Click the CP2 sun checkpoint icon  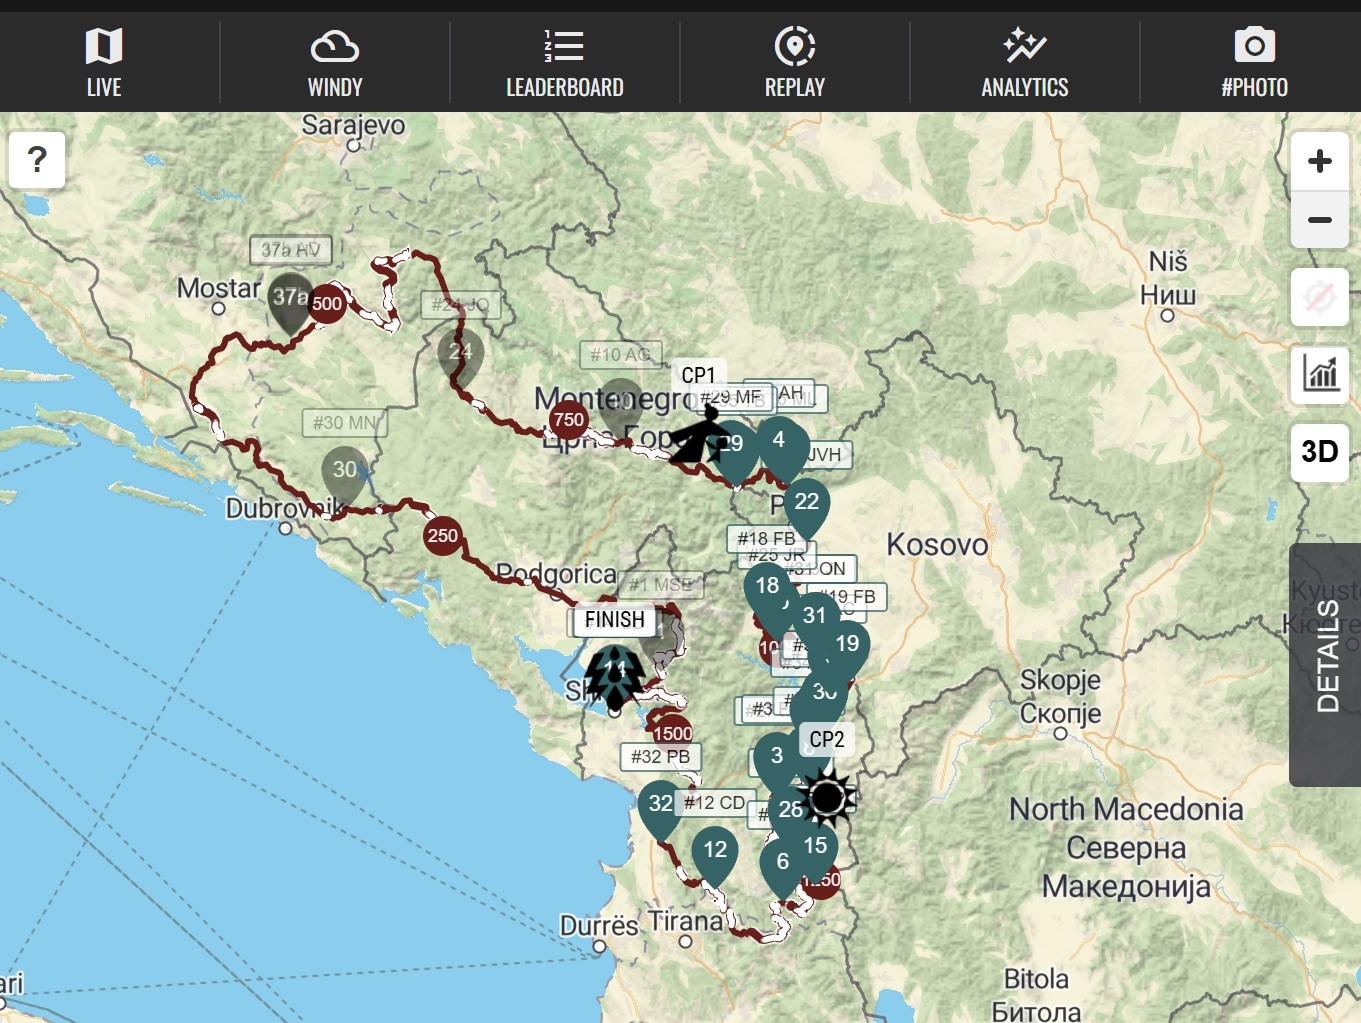pyautogui.click(x=826, y=798)
